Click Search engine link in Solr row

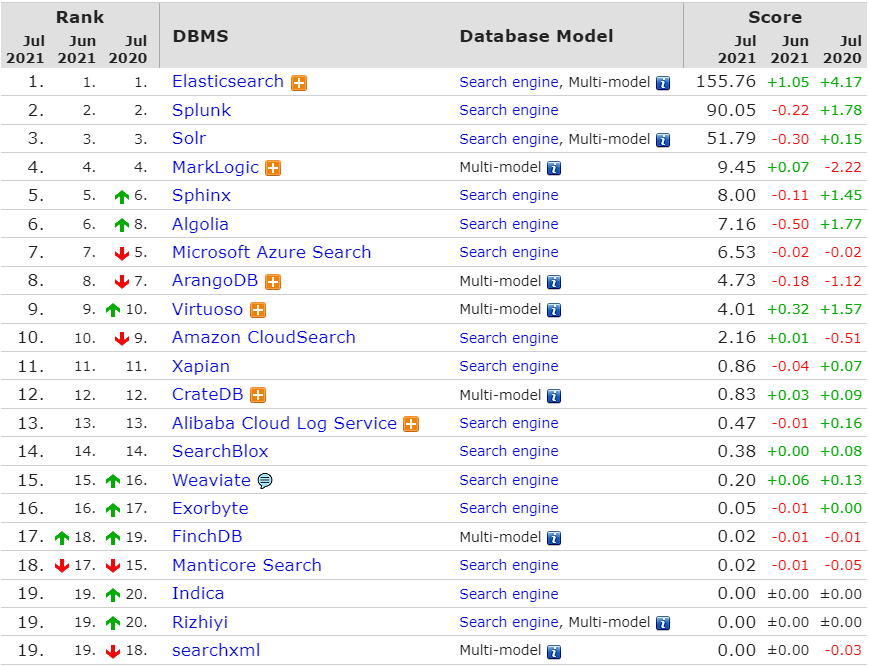coord(509,139)
